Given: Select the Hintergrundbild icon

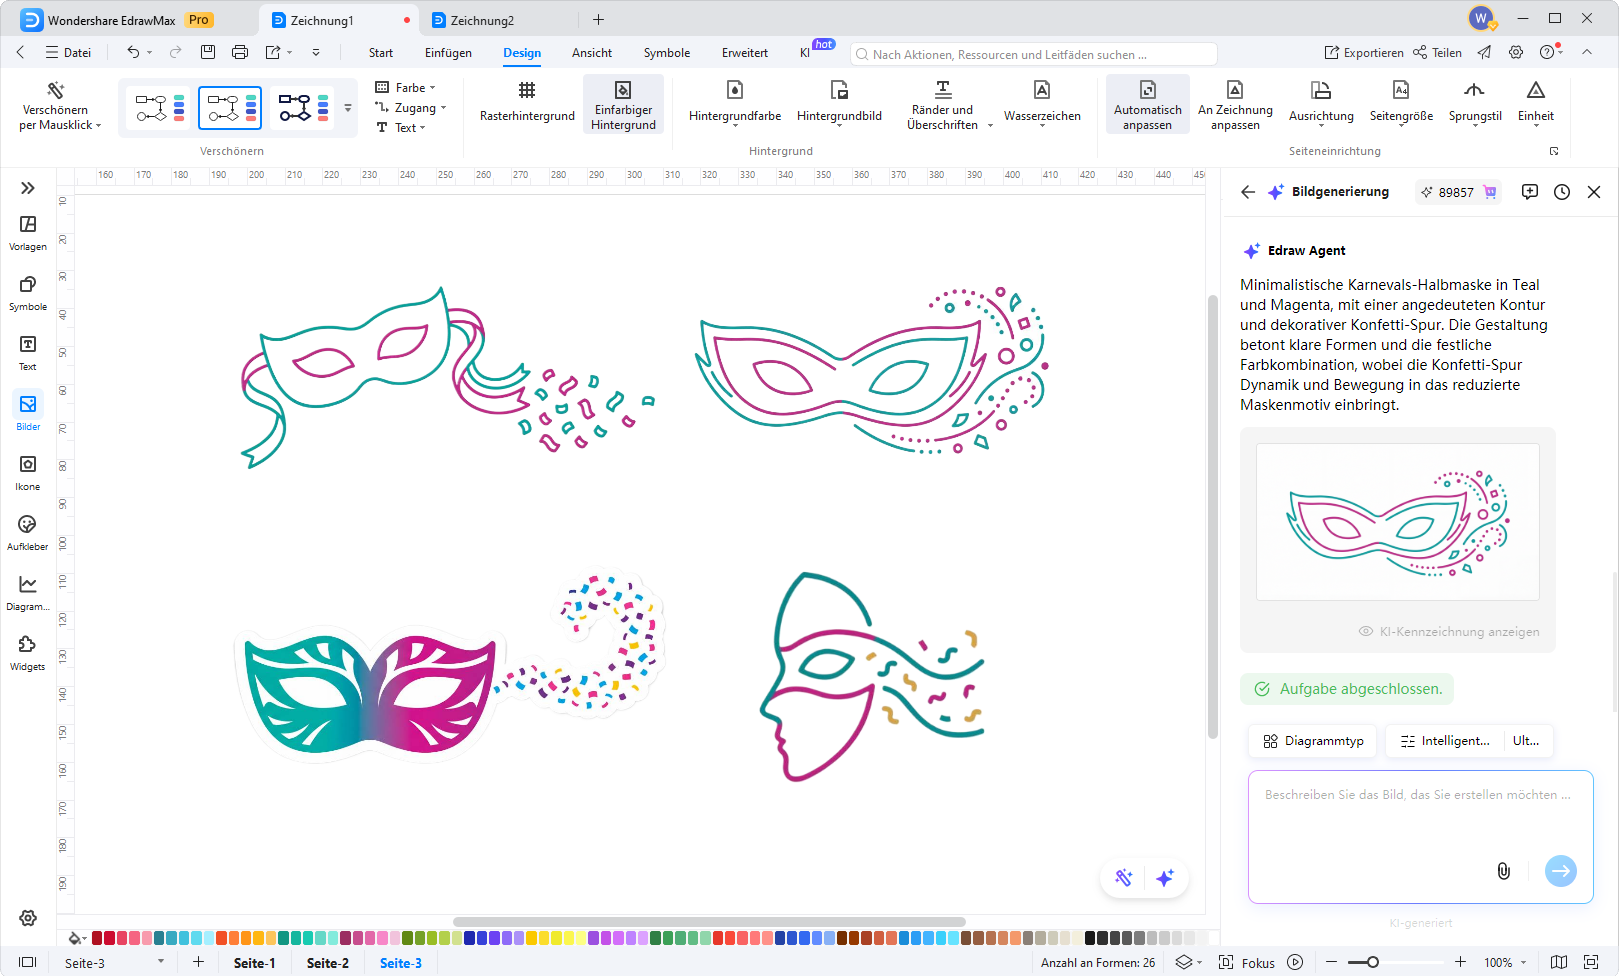Looking at the screenshot, I should [839, 91].
